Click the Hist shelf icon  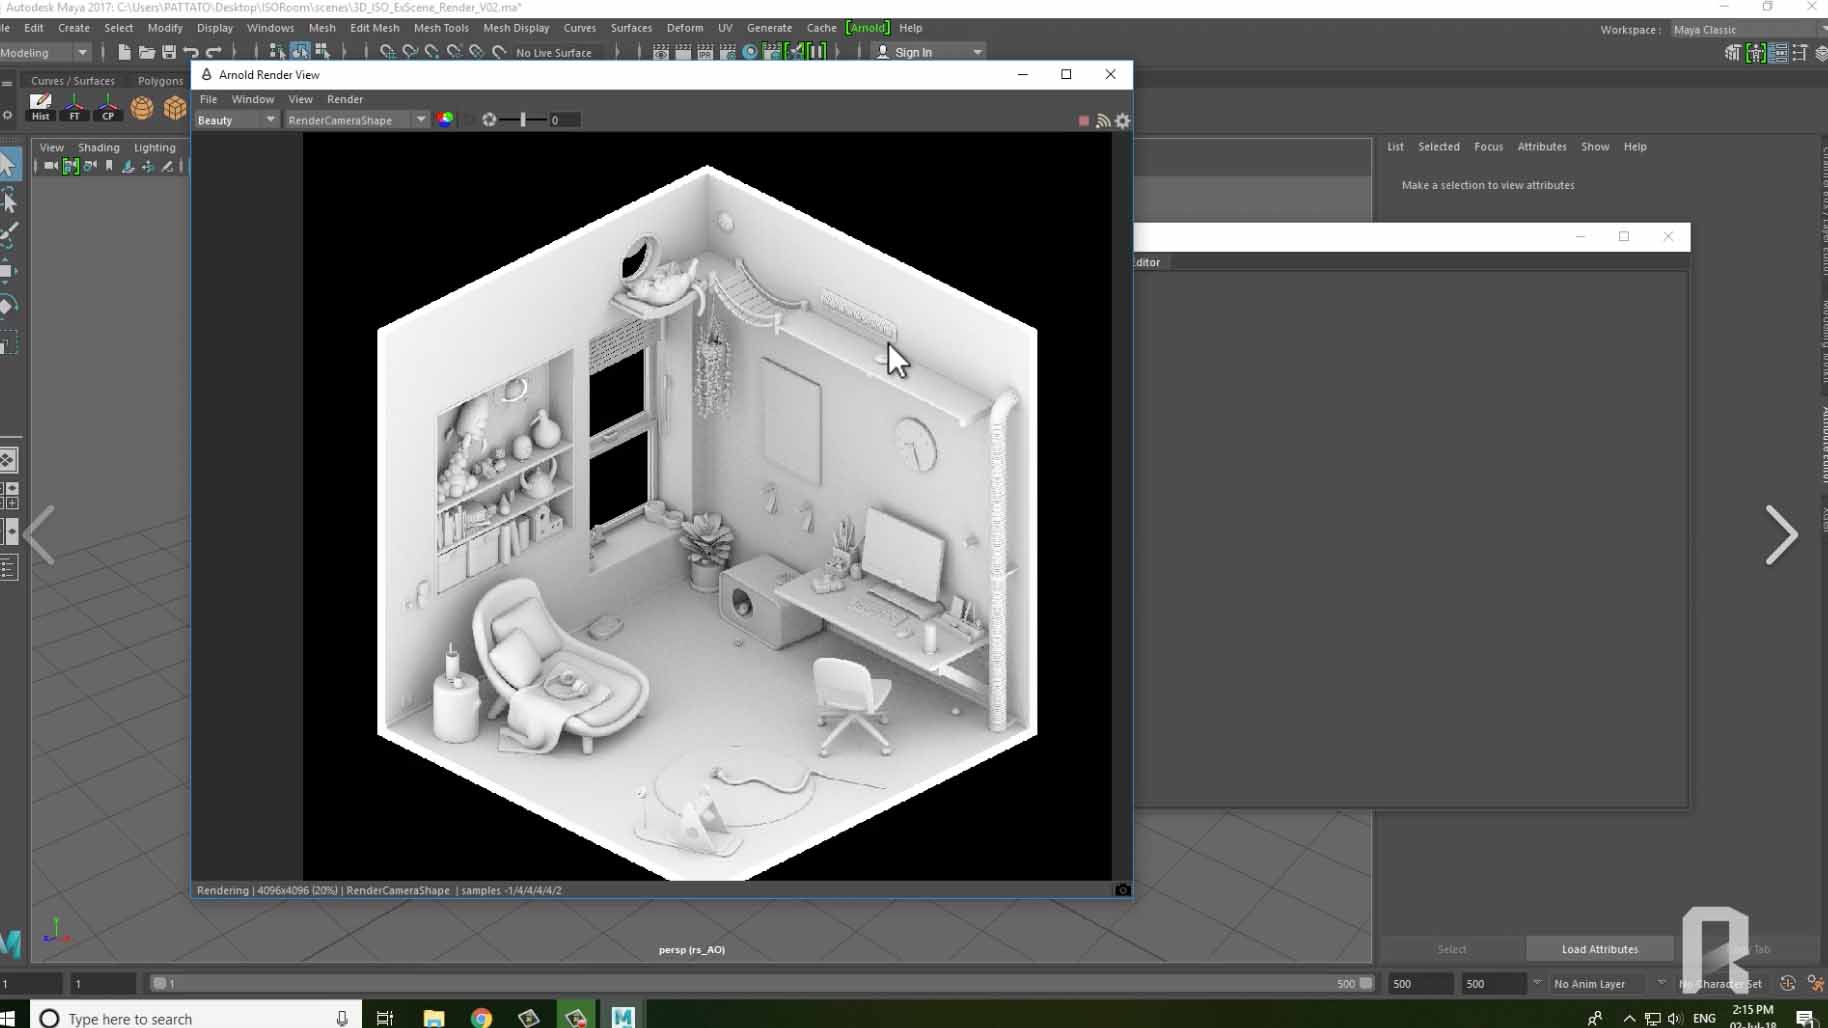[40, 106]
